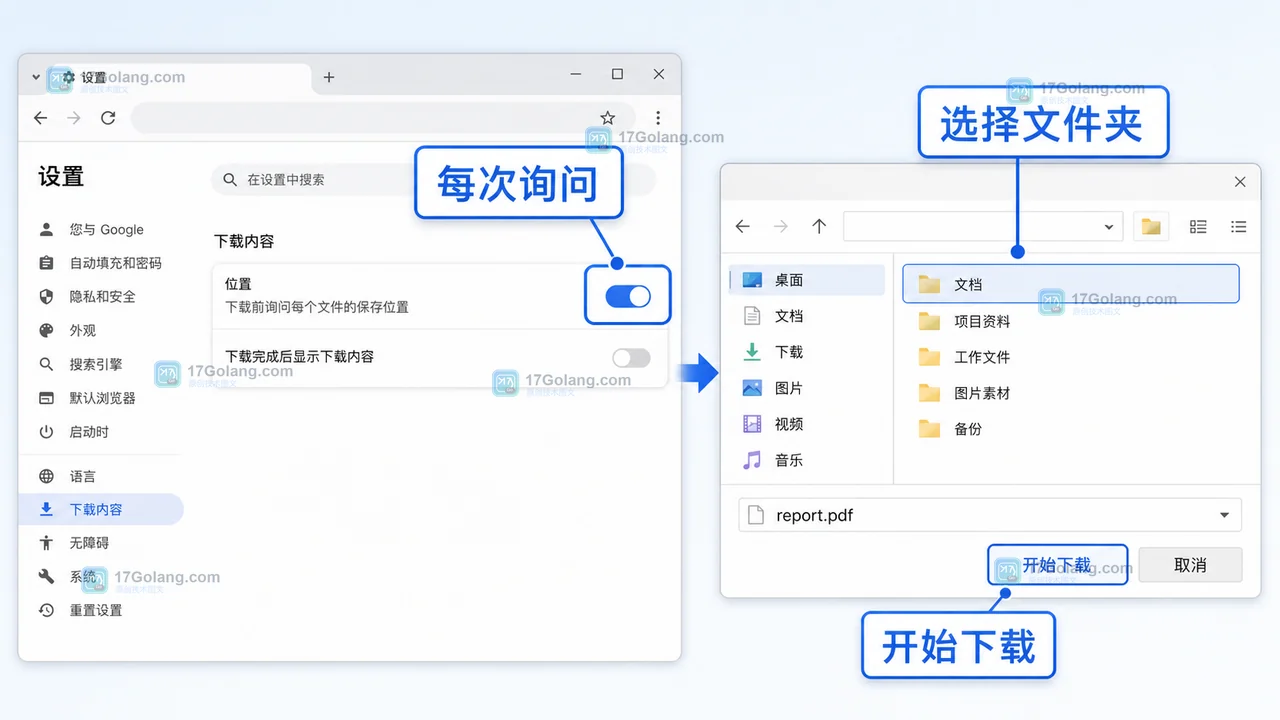Select 文档 in dialog sidebar
The image size is (1280, 720).
(x=807, y=316)
